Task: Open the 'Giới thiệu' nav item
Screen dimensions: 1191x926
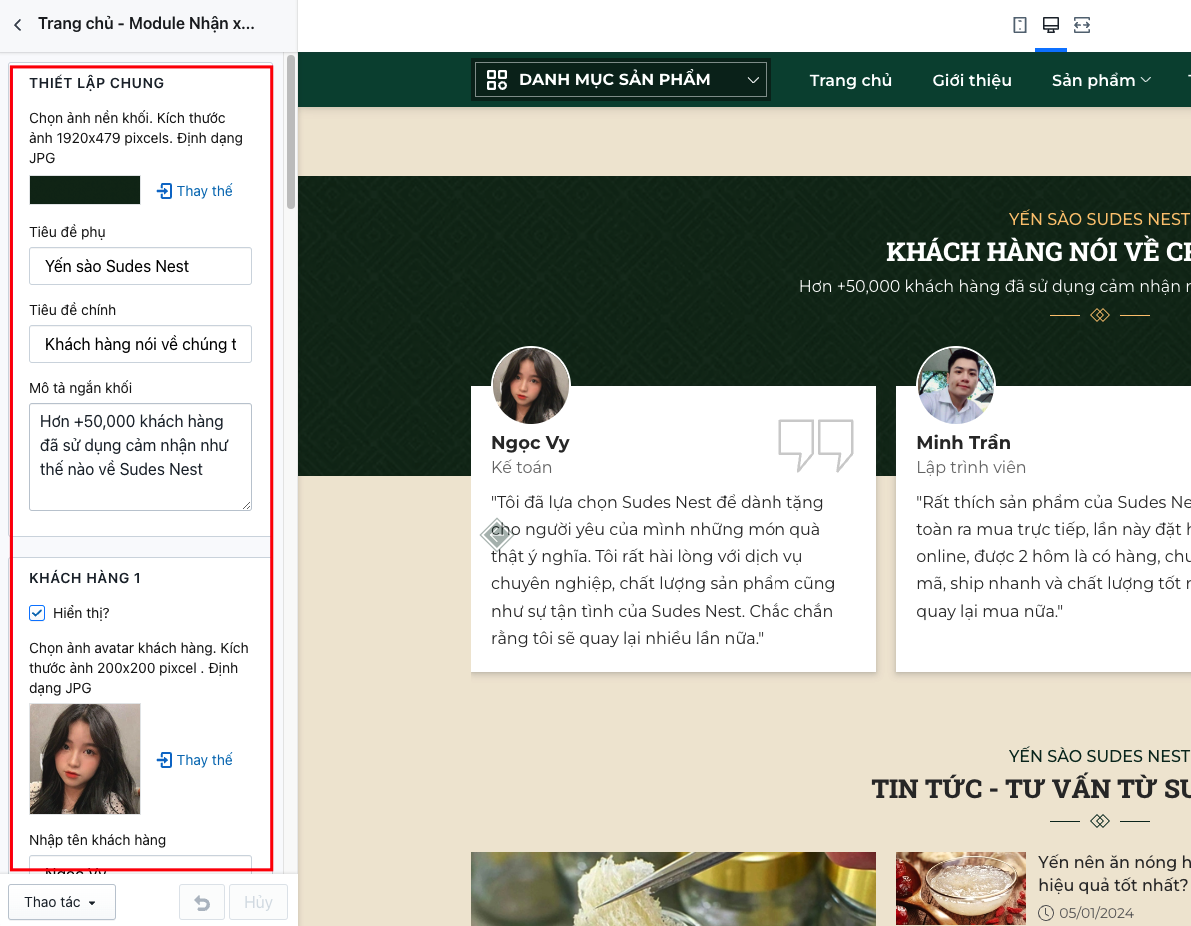Action: click(972, 81)
